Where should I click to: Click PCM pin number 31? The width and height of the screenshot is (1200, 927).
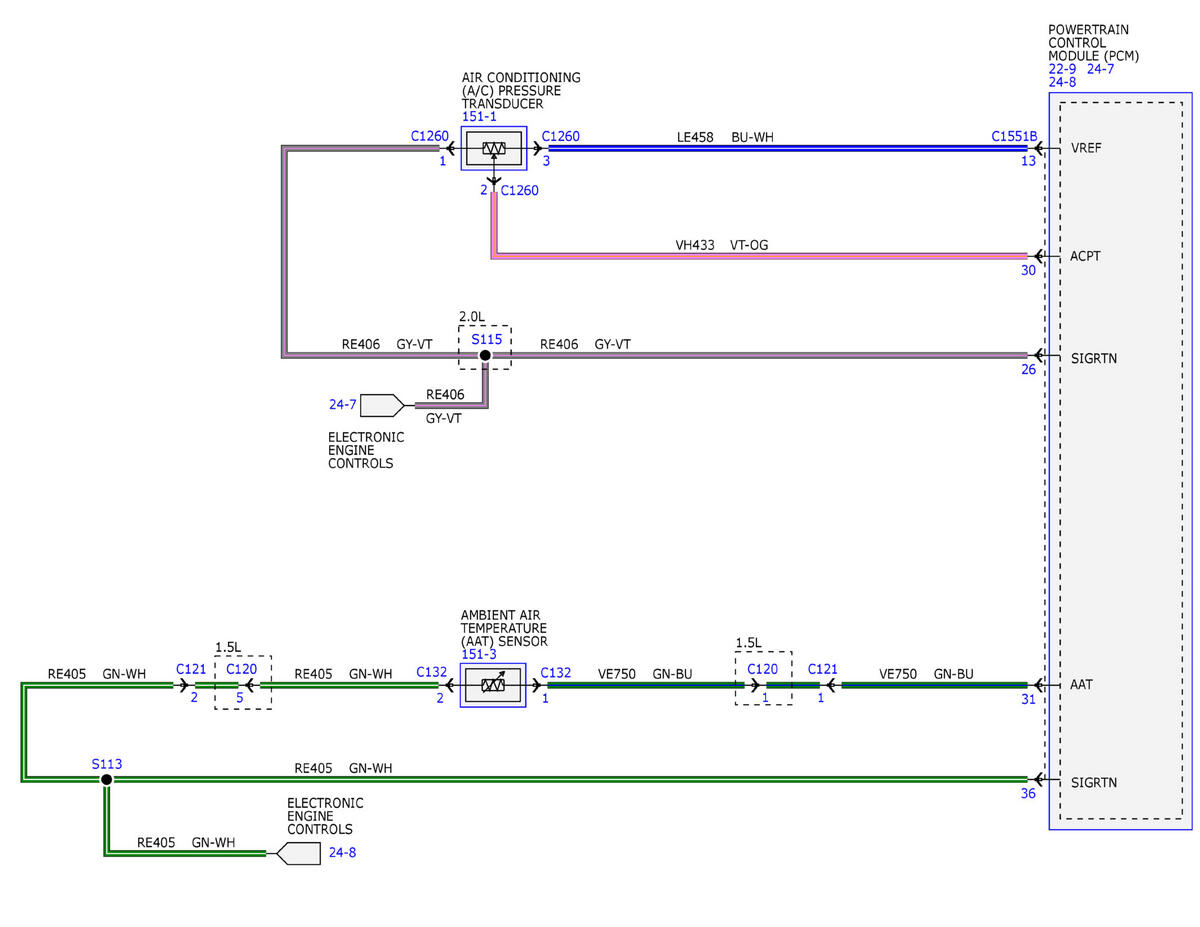[1029, 699]
